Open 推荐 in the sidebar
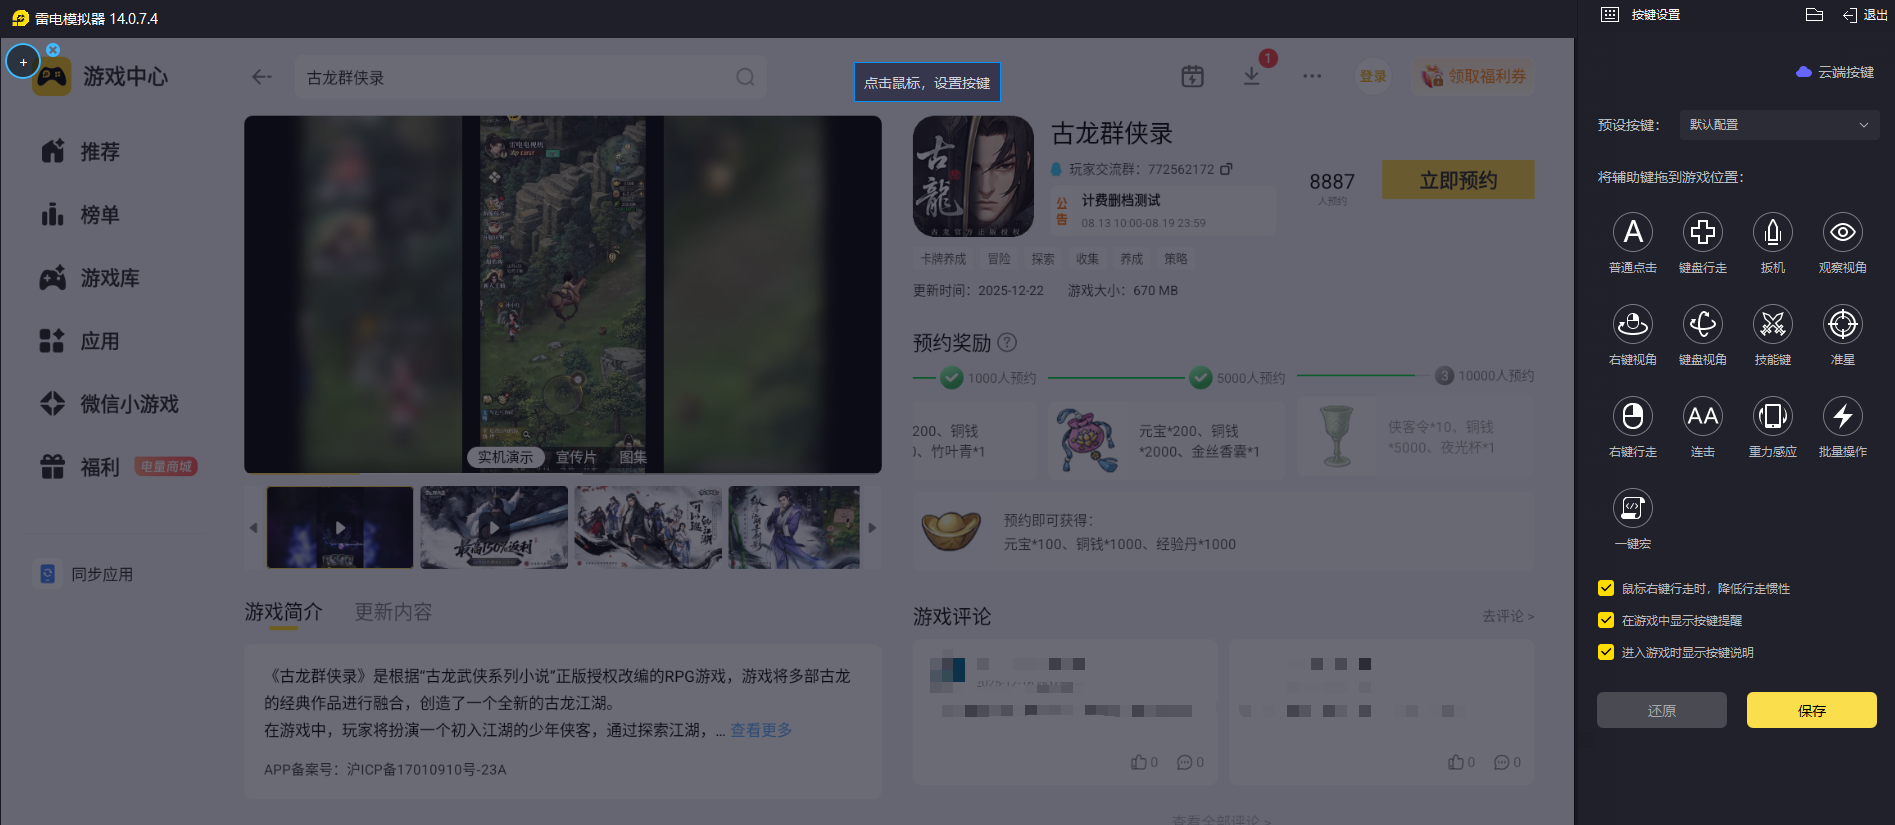The height and width of the screenshot is (825, 1895). point(80,151)
